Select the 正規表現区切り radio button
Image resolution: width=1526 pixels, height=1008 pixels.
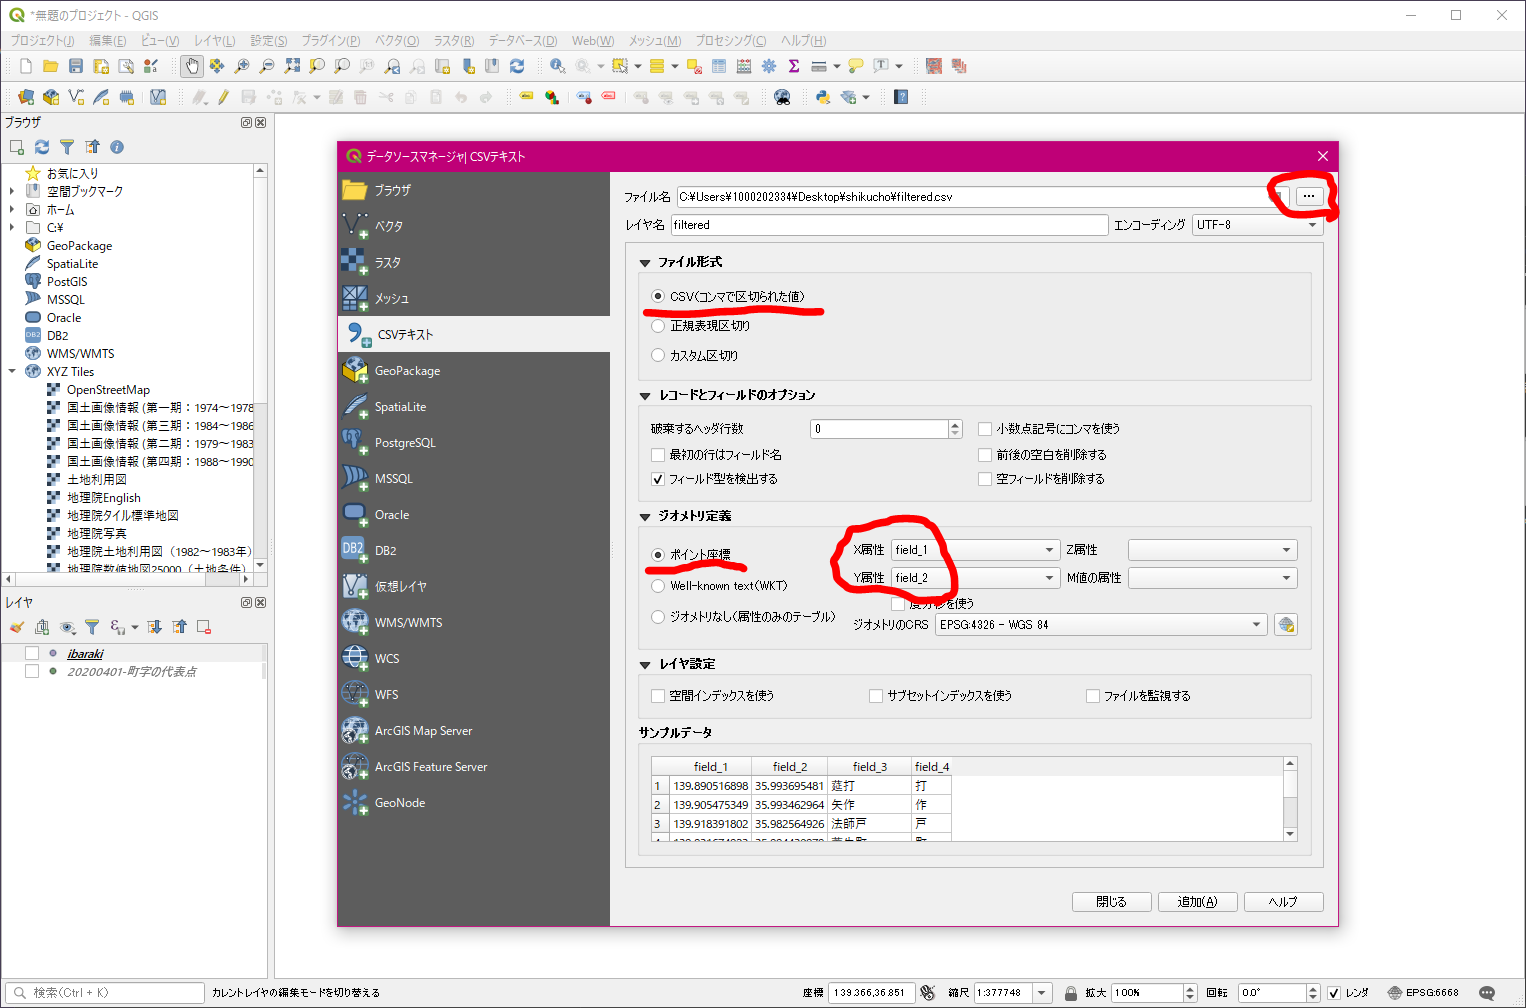[658, 326]
